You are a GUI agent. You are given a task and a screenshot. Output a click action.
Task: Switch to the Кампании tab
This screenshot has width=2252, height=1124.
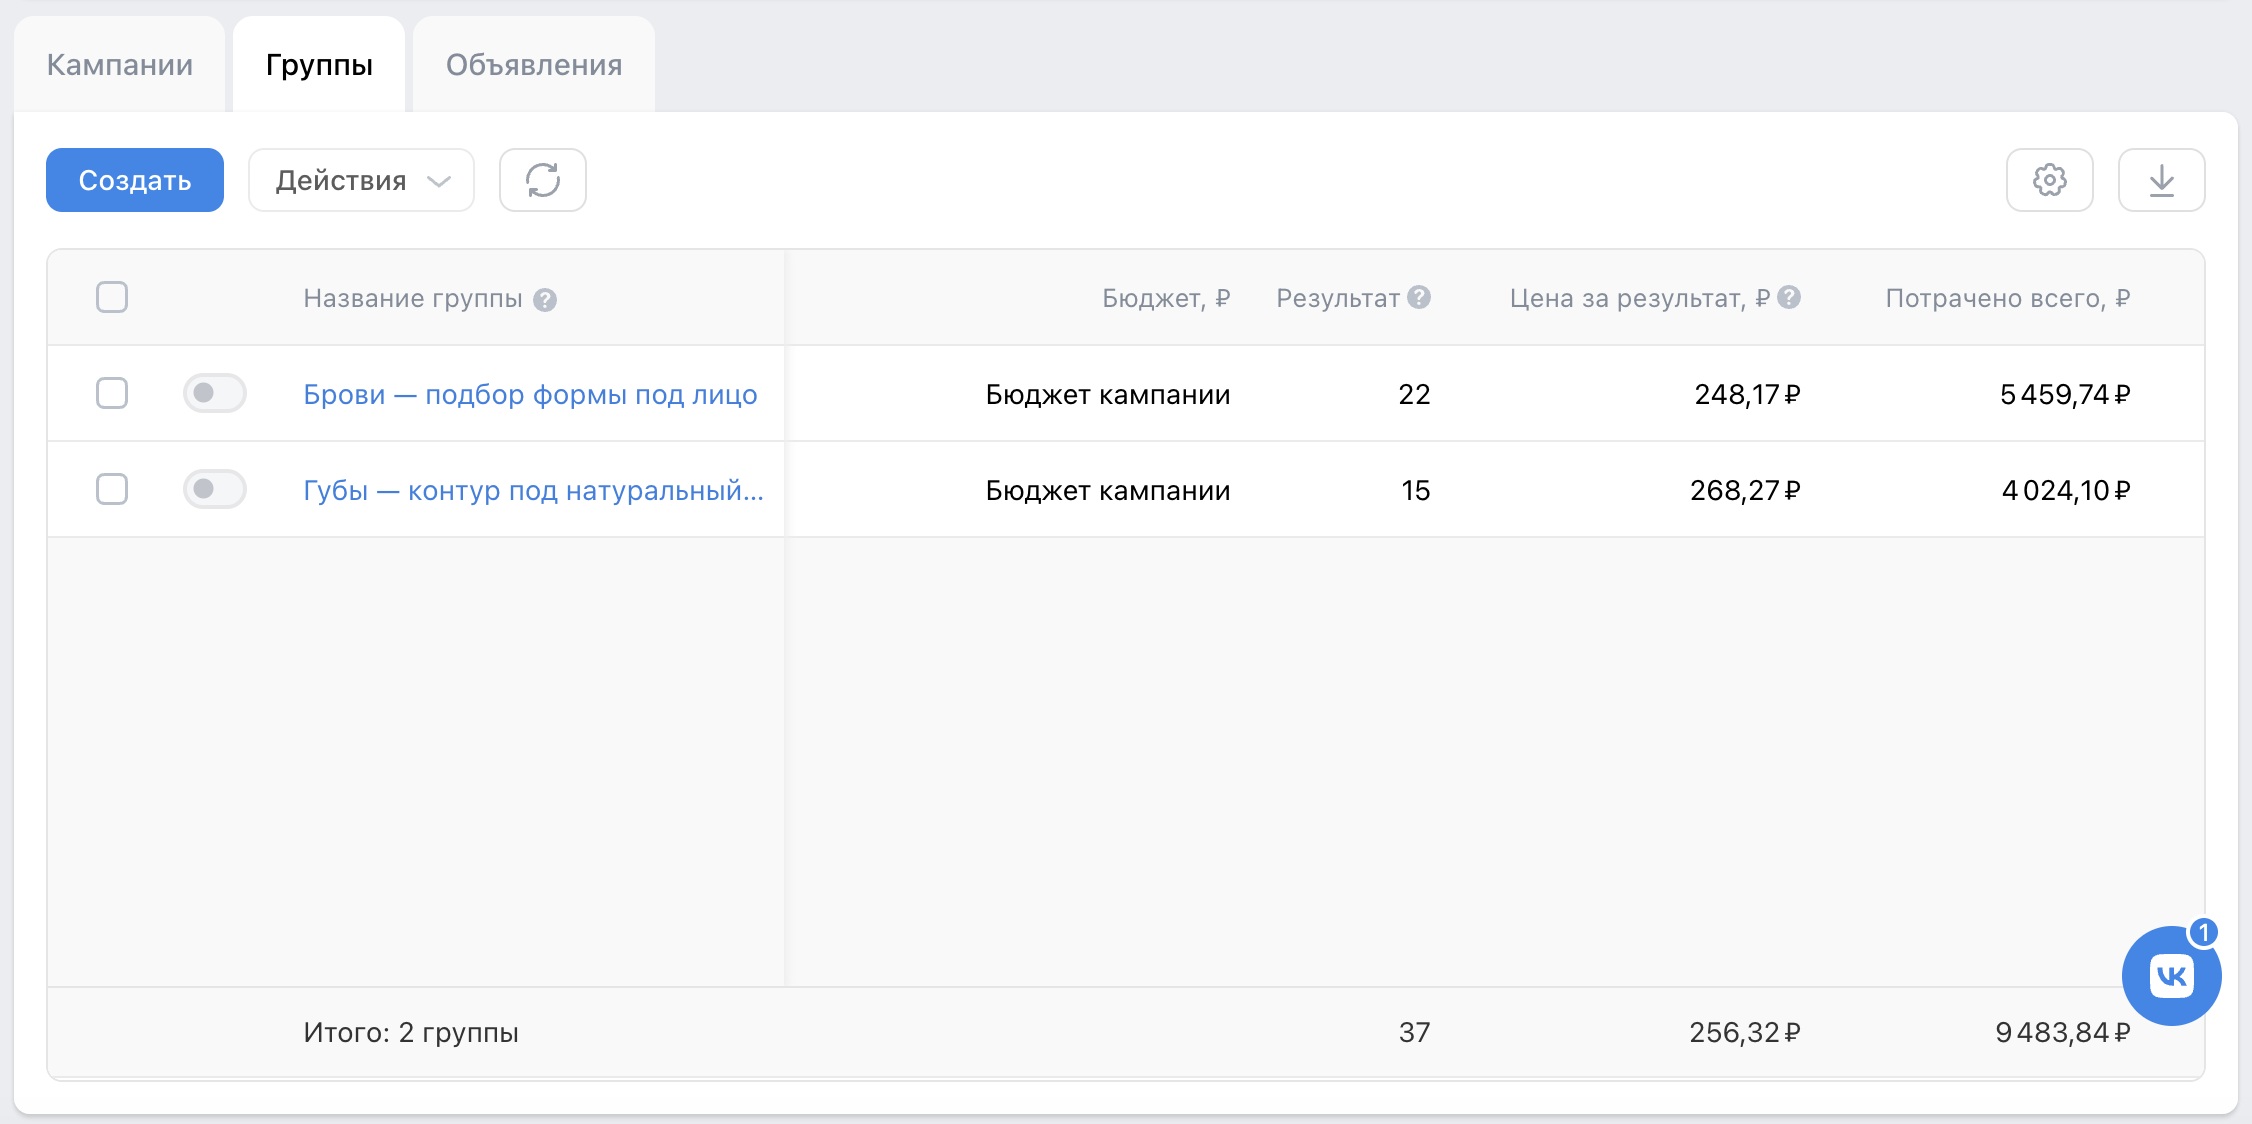(120, 65)
